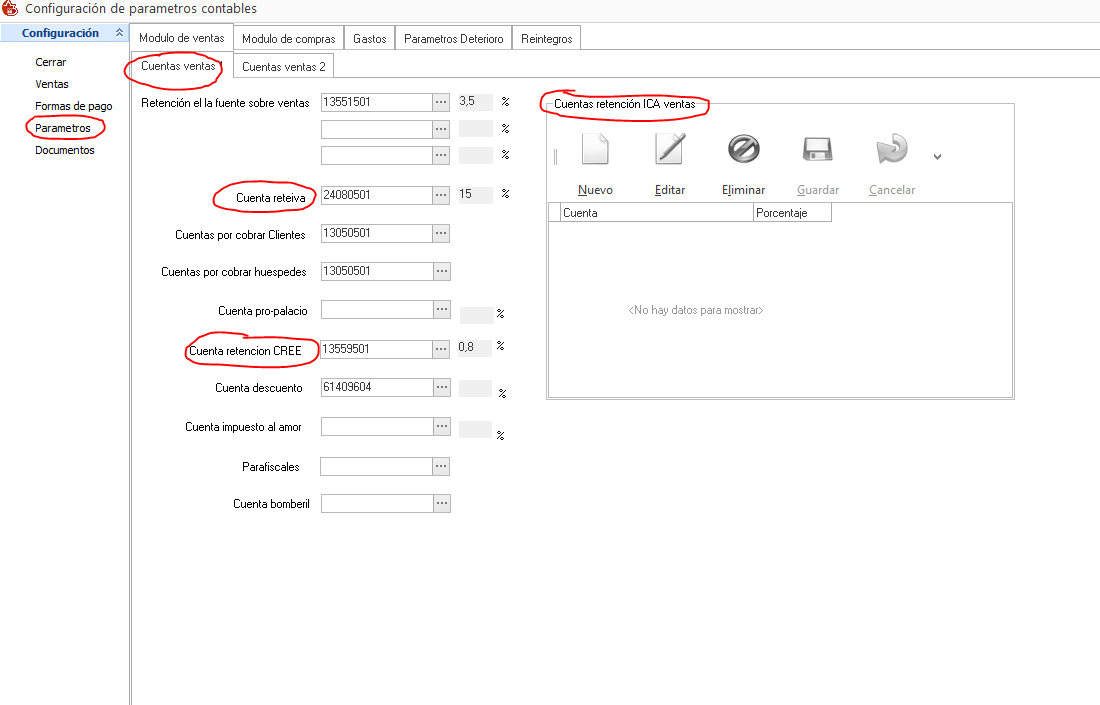Select the Parametros Deterioro tab
The height and width of the screenshot is (705, 1100).
[453, 39]
